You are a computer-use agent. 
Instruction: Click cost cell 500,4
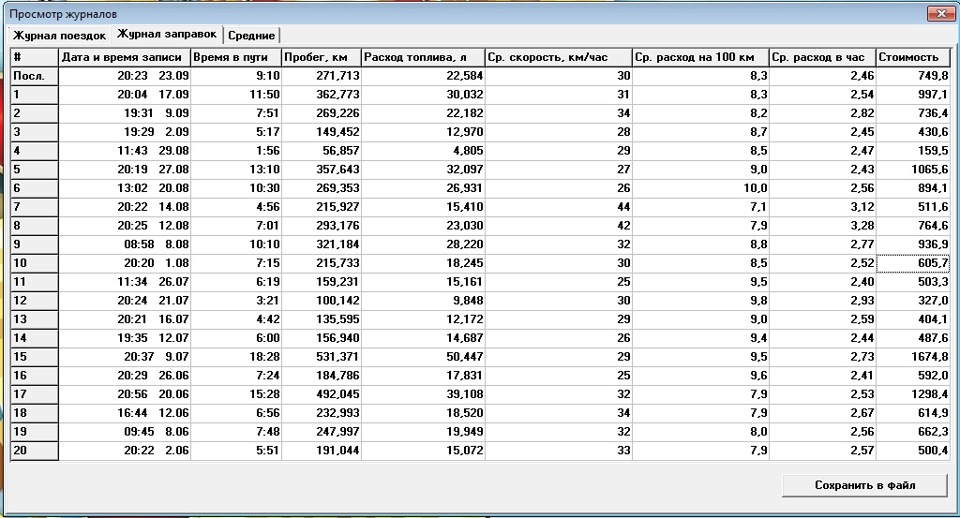pyautogui.click(x=913, y=450)
